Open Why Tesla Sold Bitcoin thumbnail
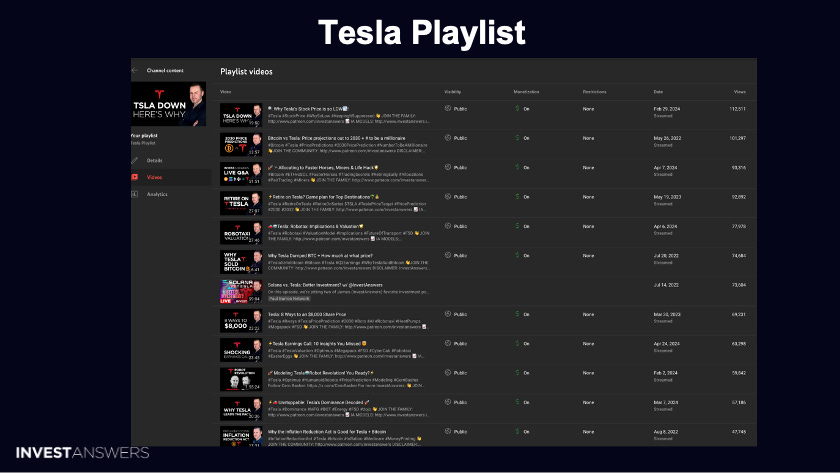 (x=241, y=262)
